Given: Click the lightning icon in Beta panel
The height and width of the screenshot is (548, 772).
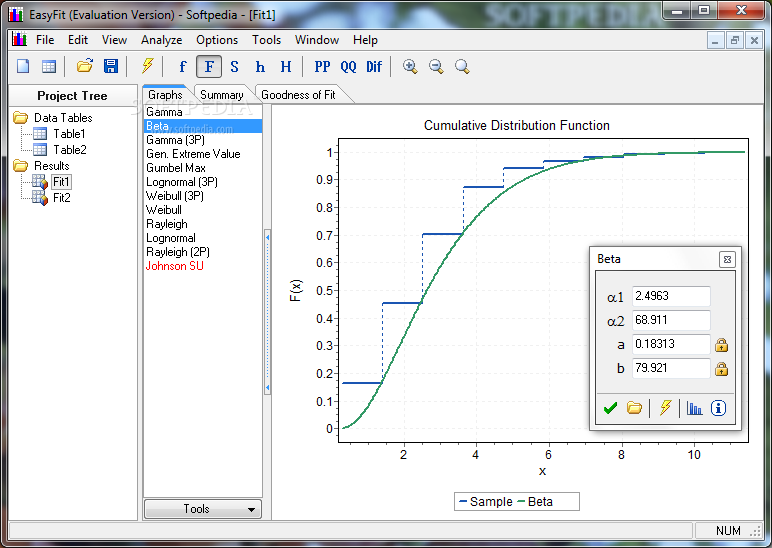Looking at the screenshot, I should tap(665, 408).
